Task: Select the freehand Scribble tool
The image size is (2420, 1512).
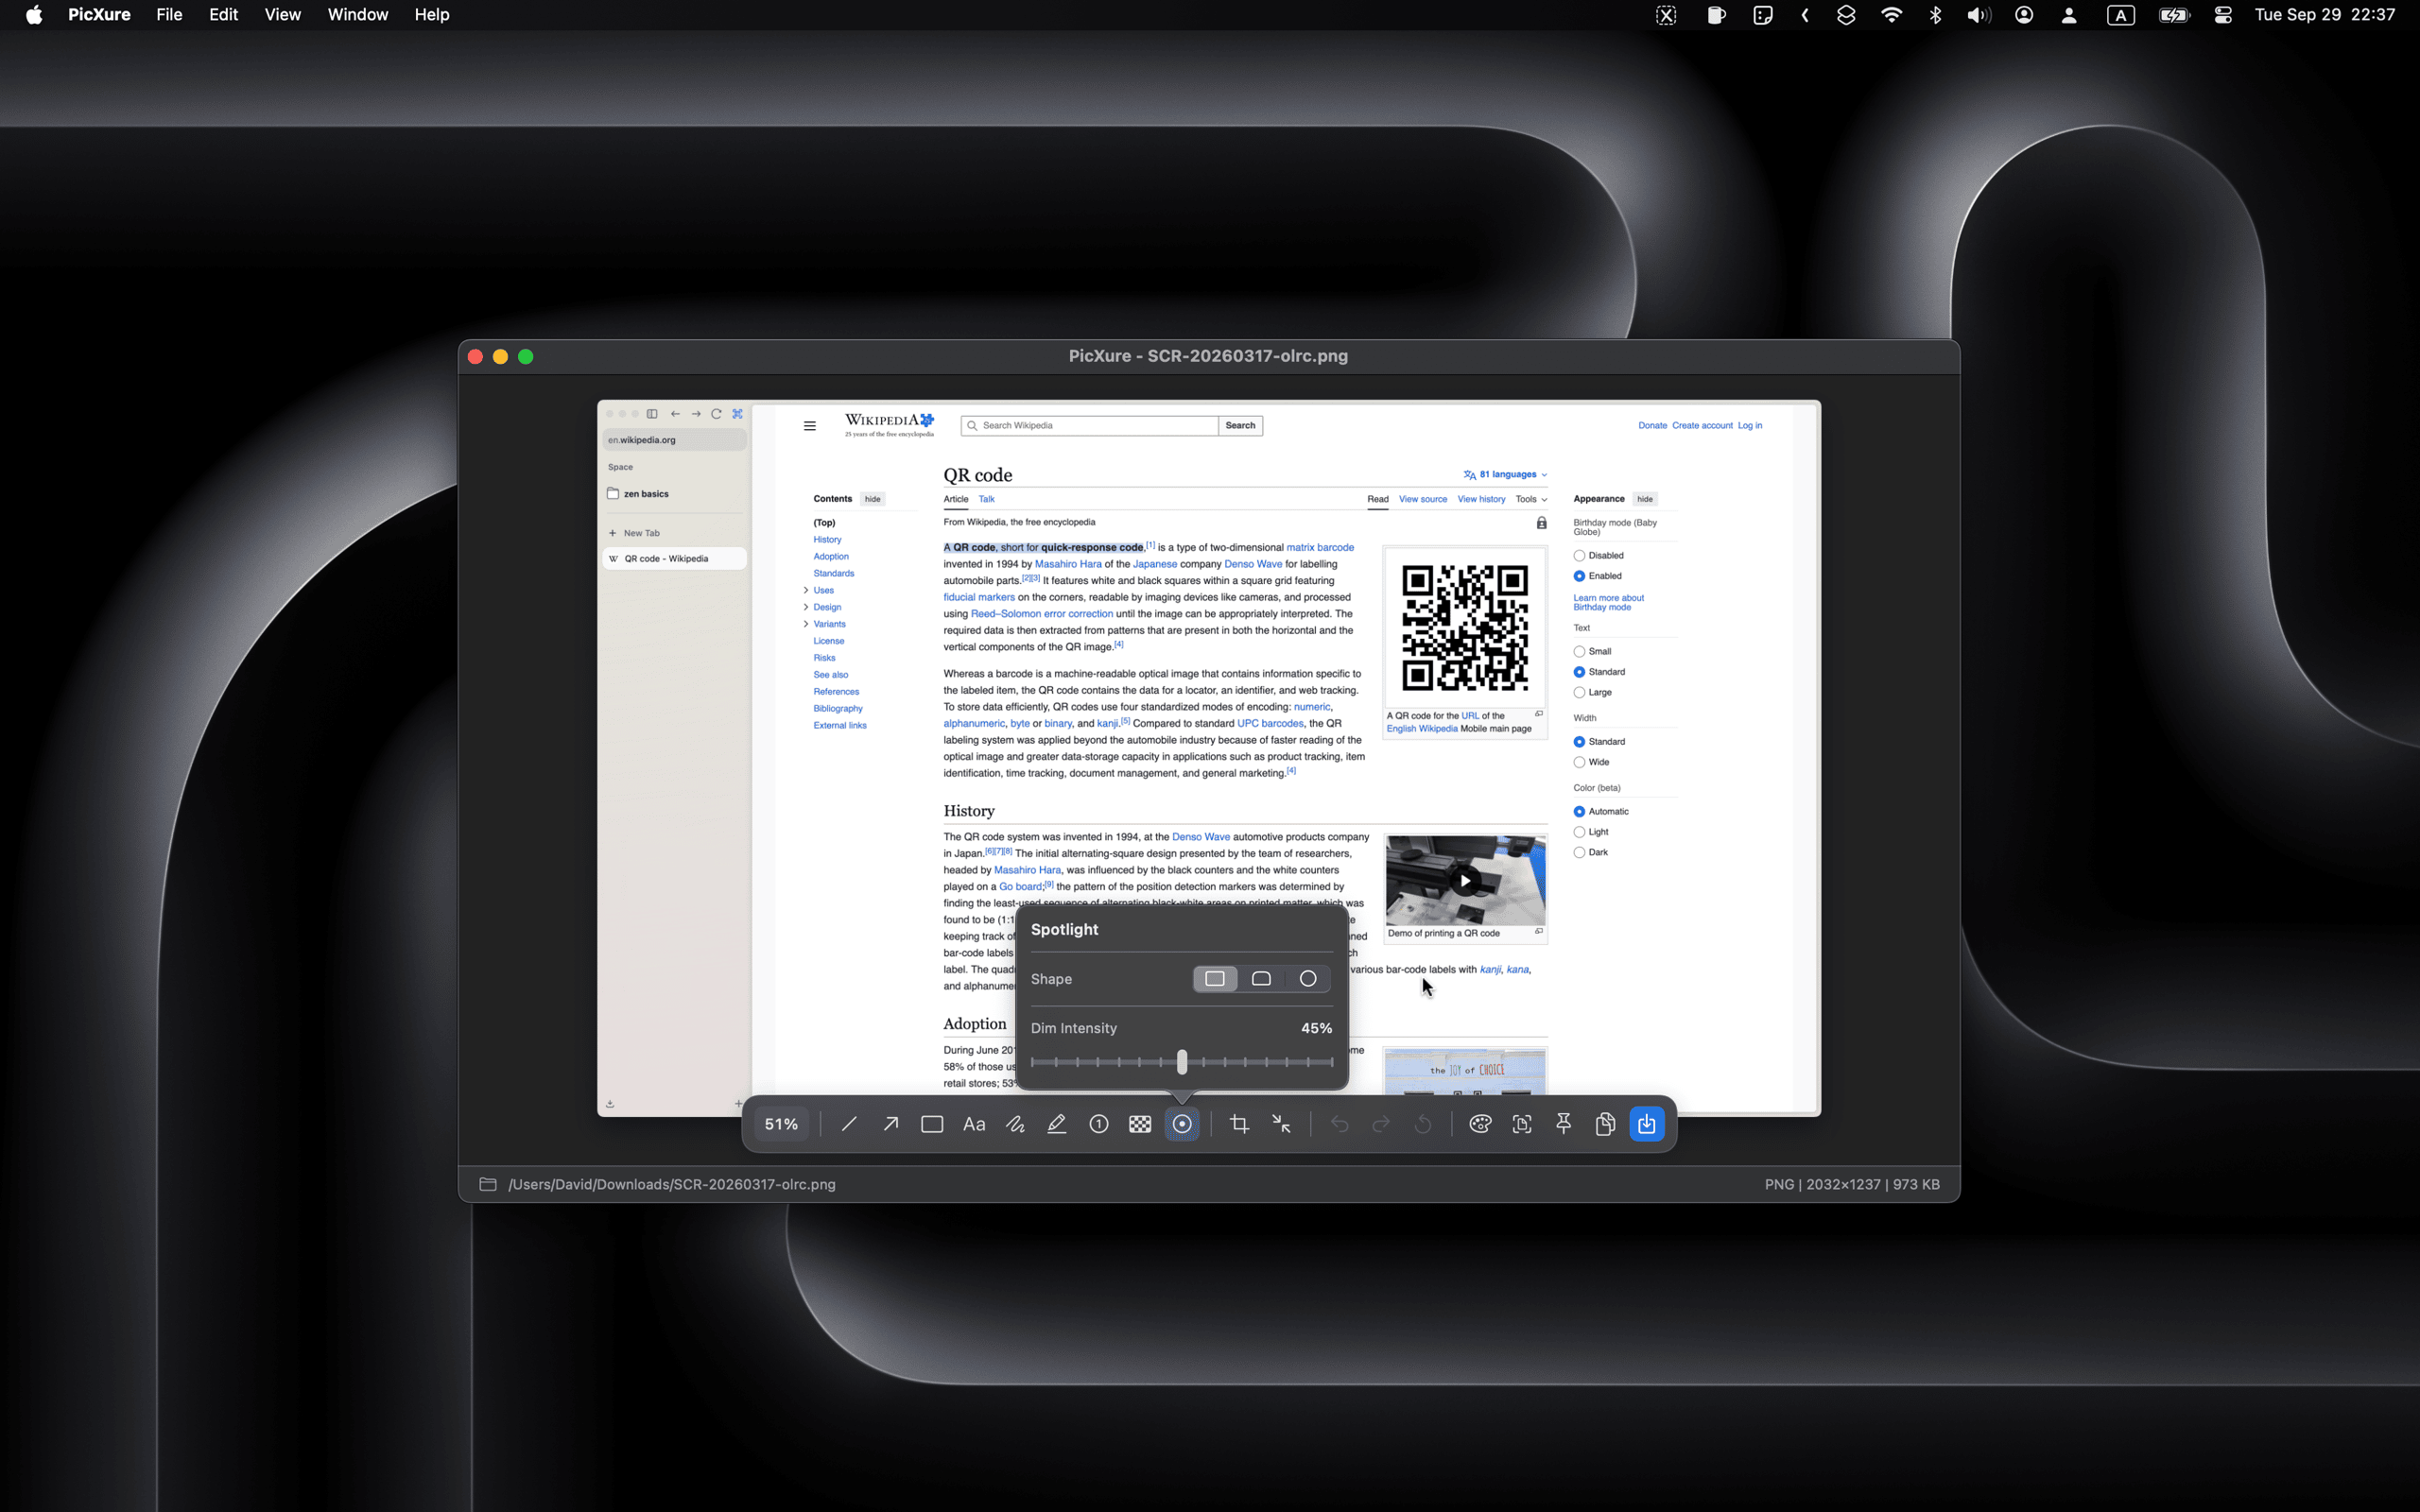Action: point(1015,1124)
